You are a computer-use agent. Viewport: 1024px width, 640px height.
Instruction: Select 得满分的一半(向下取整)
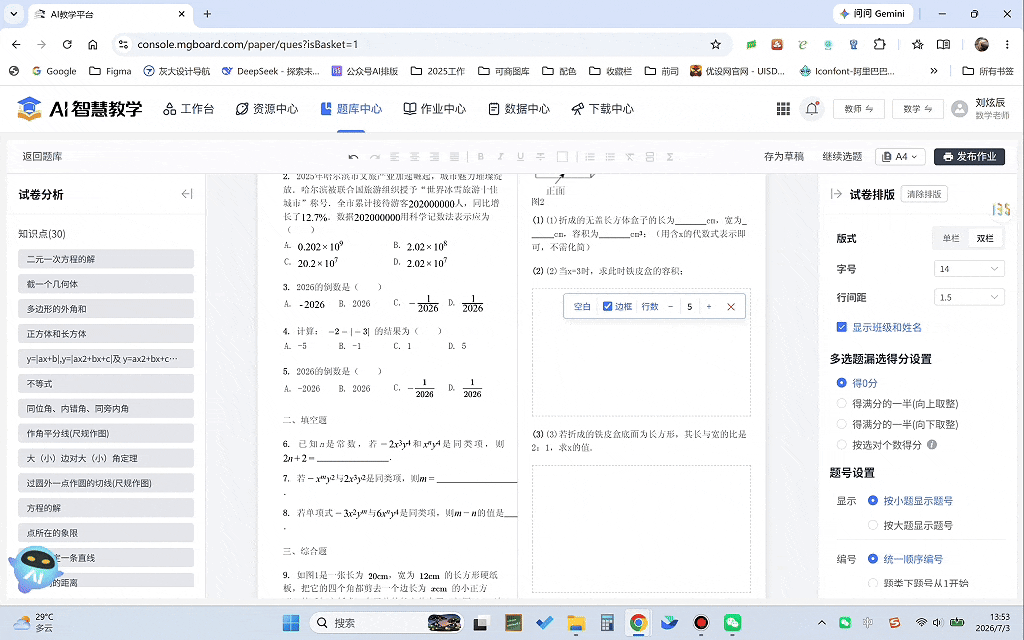[842, 424]
